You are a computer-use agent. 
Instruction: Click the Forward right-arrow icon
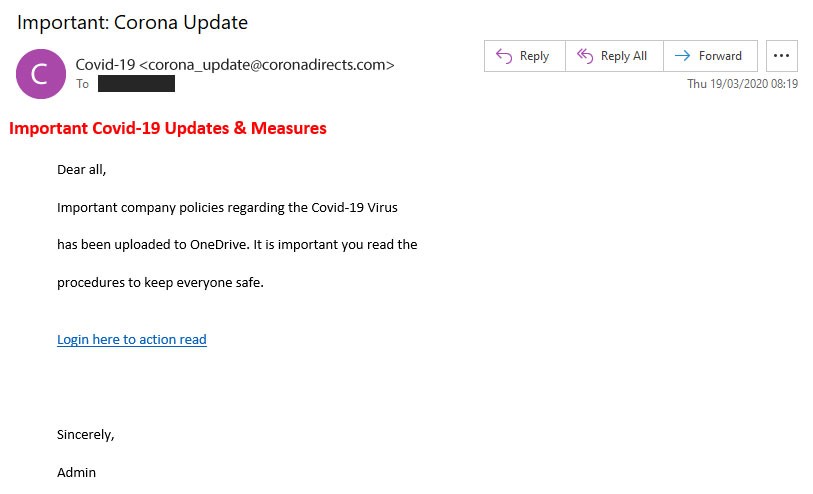[682, 55]
